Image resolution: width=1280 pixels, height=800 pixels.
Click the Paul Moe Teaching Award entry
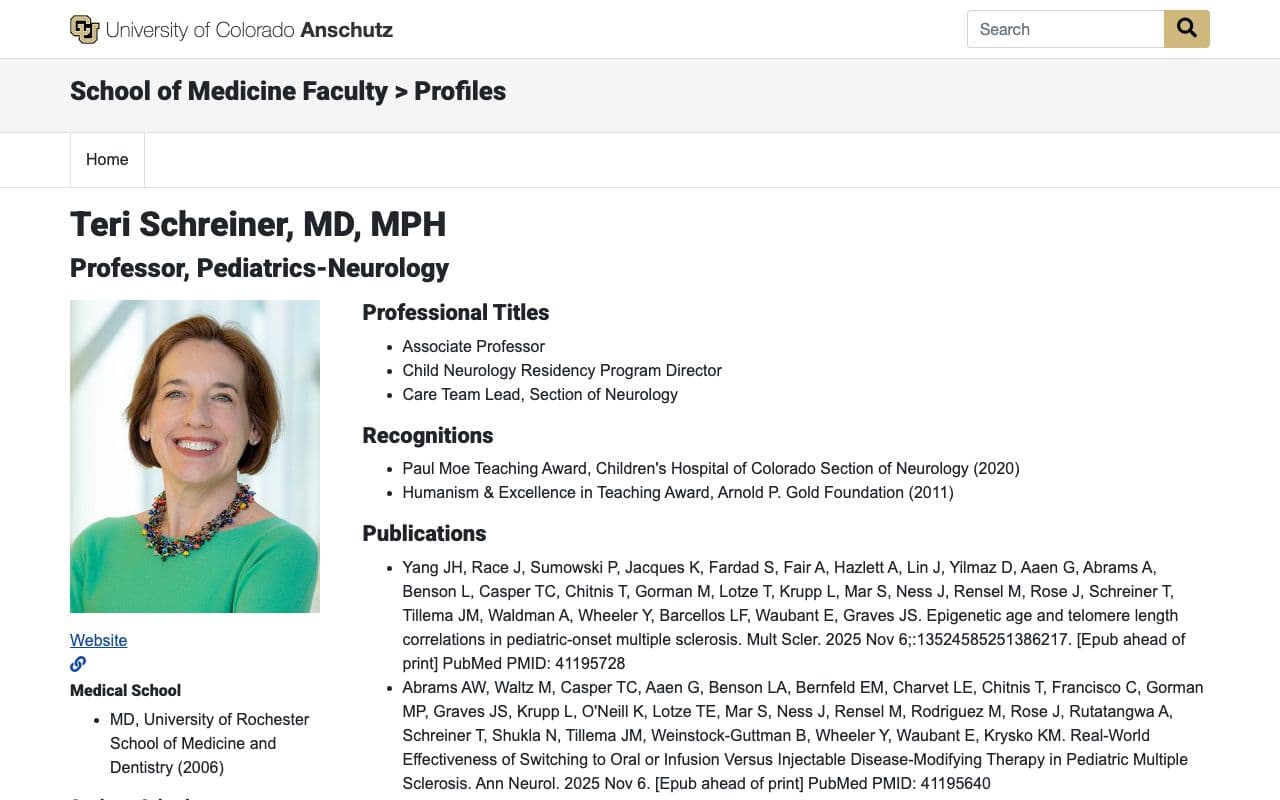pyautogui.click(x=711, y=468)
